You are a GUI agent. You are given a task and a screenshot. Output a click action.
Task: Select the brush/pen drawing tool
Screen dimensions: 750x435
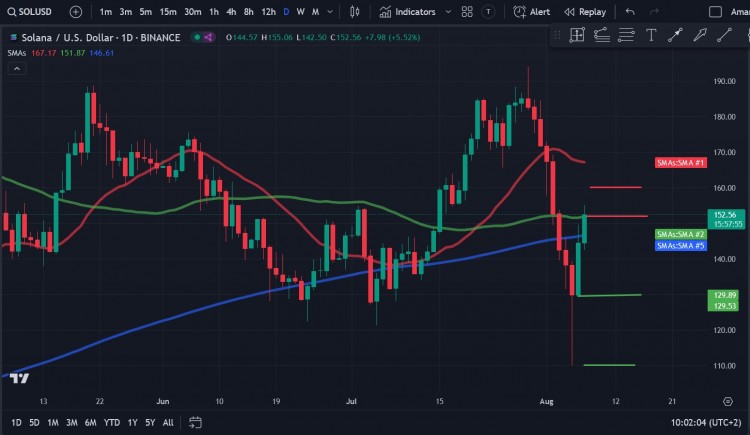click(700, 35)
